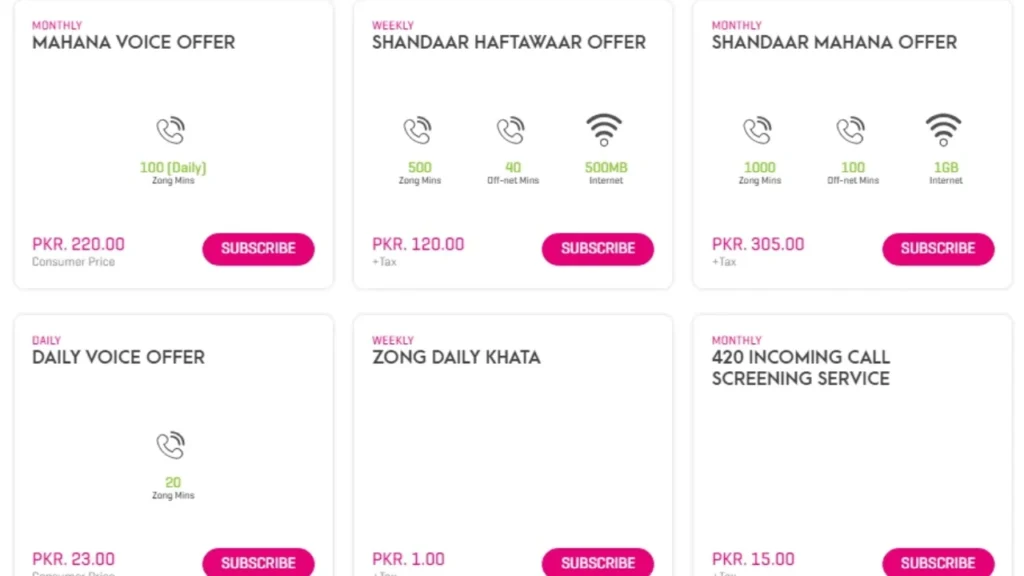
Task: Subscribe to 420 Incoming Call Screening Service
Action: (938, 563)
